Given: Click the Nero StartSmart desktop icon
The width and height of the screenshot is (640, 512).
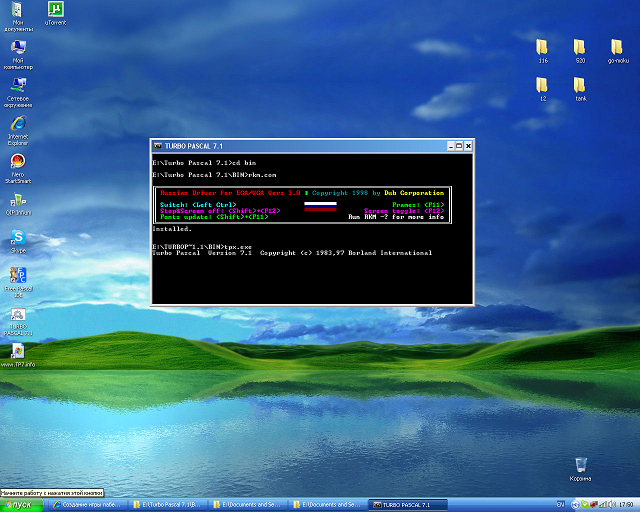Looking at the screenshot, I should 17,162.
